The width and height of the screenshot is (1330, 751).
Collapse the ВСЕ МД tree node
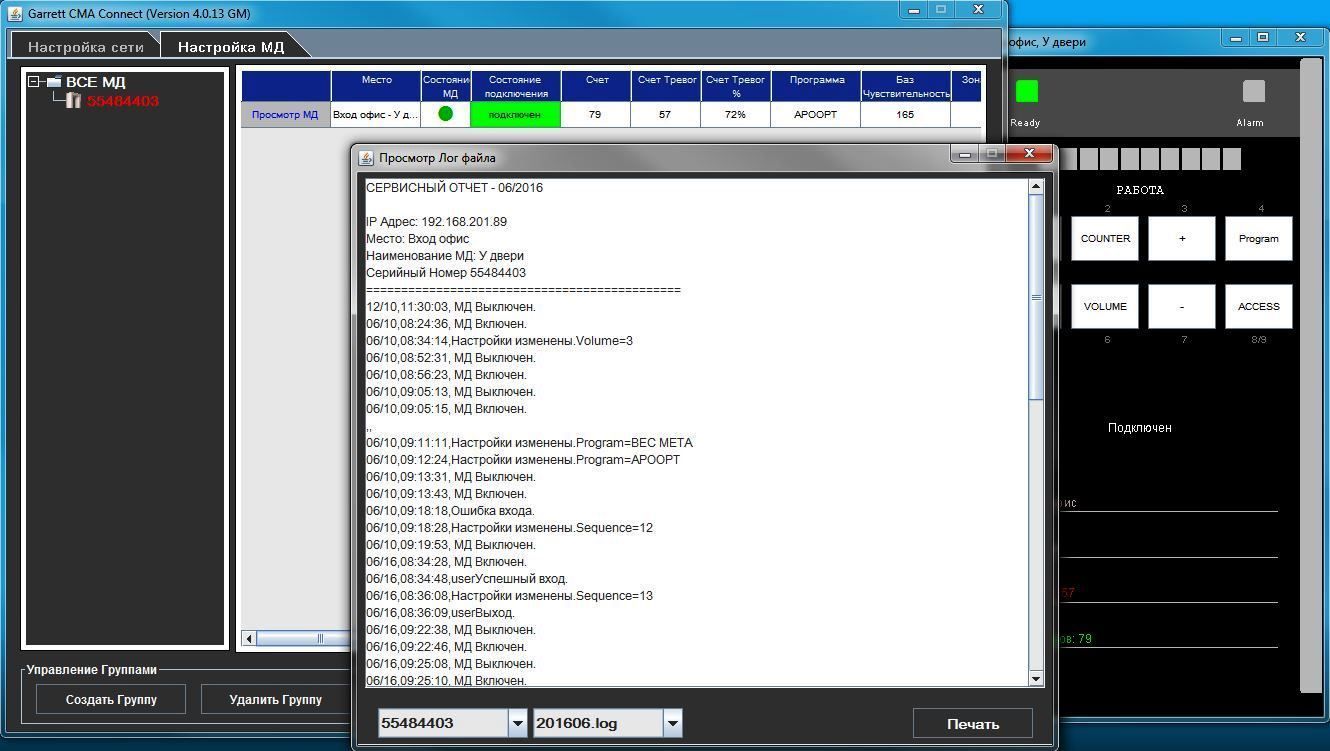(x=34, y=82)
